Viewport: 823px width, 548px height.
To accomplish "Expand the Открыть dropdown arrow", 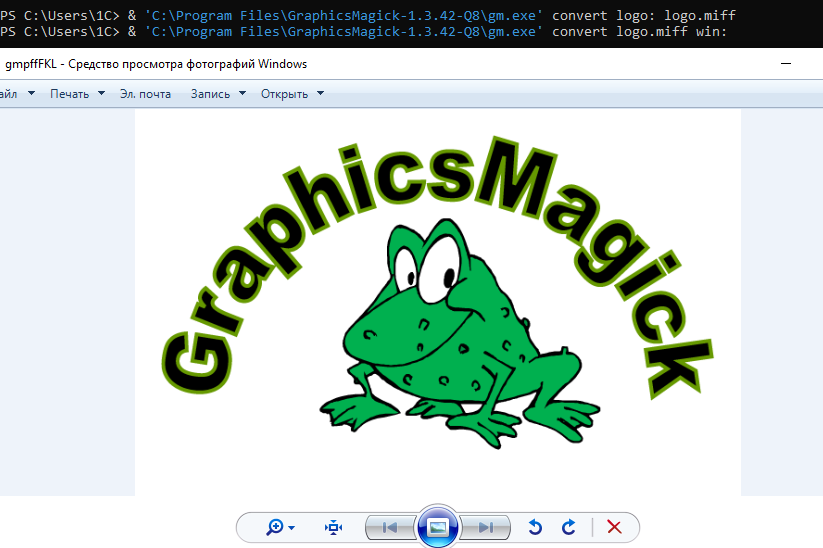I will pos(320,93).
